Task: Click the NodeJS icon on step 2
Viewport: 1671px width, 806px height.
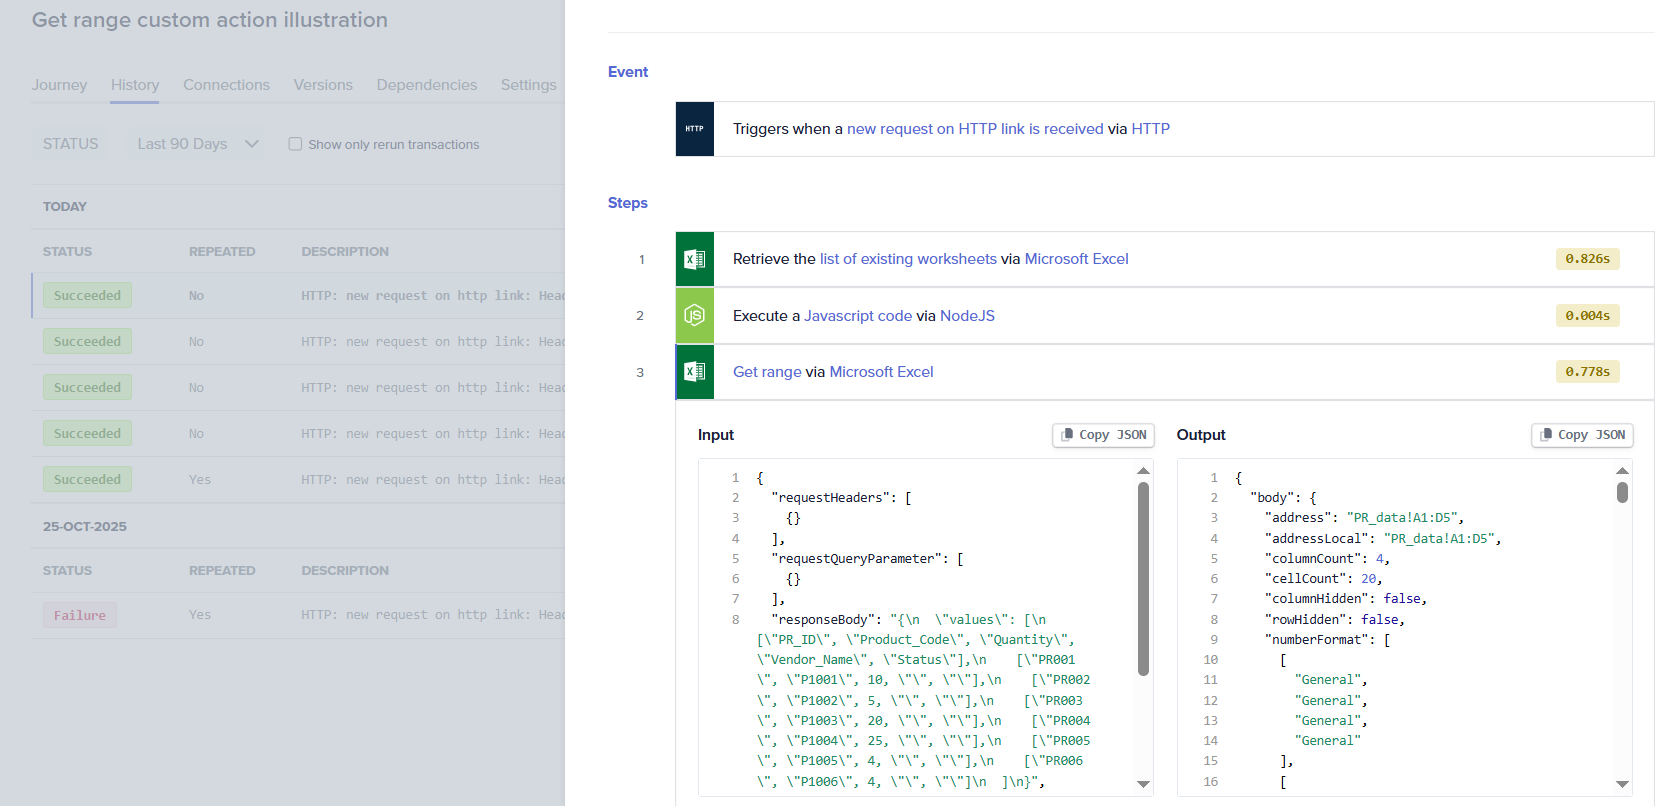Action: click(695, 316)
